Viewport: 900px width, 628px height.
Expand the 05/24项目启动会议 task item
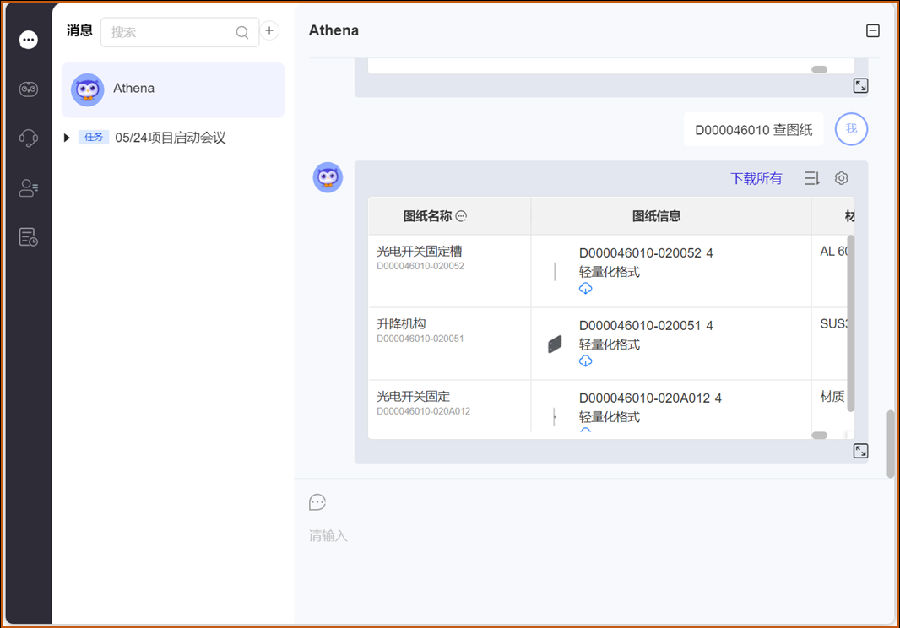pyautogui.click(x=67, y=138)
